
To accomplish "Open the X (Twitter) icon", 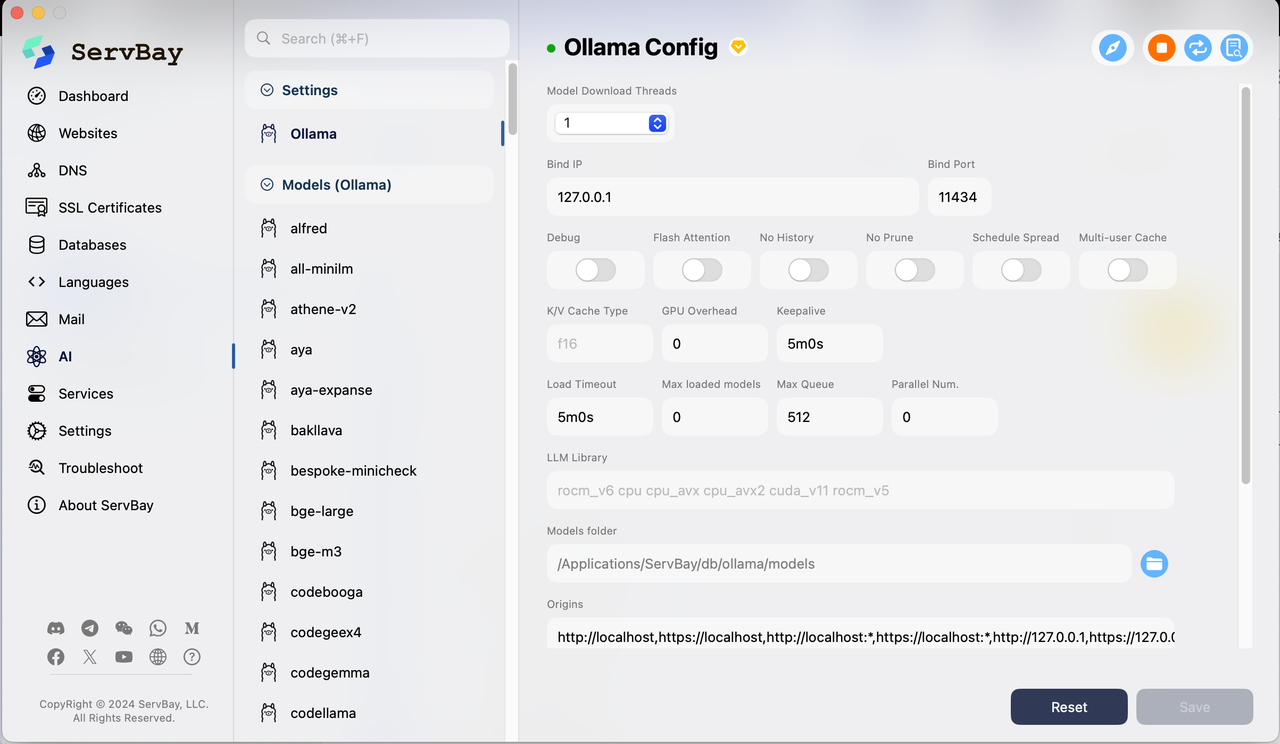I will point(90,657).
